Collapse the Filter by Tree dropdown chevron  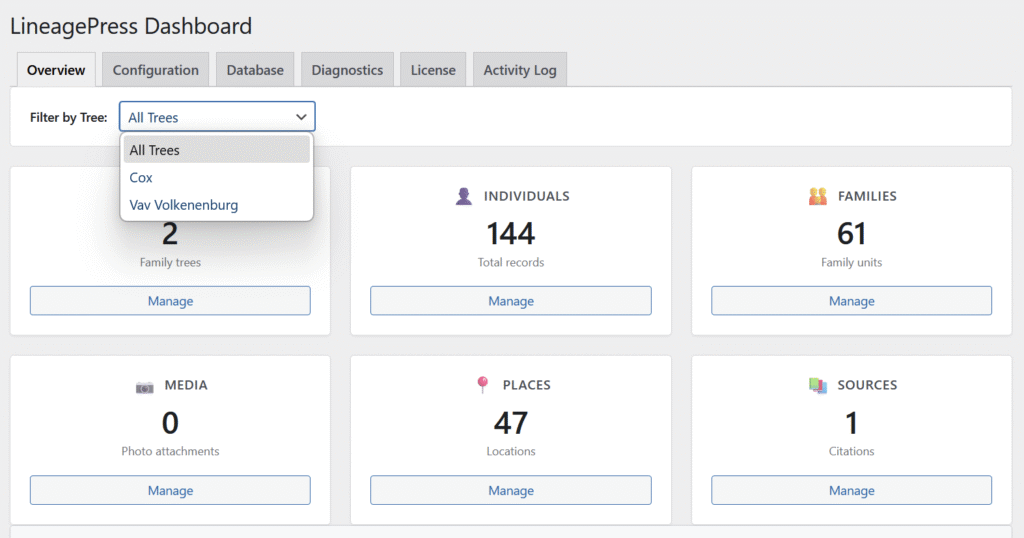click(301, 117)
